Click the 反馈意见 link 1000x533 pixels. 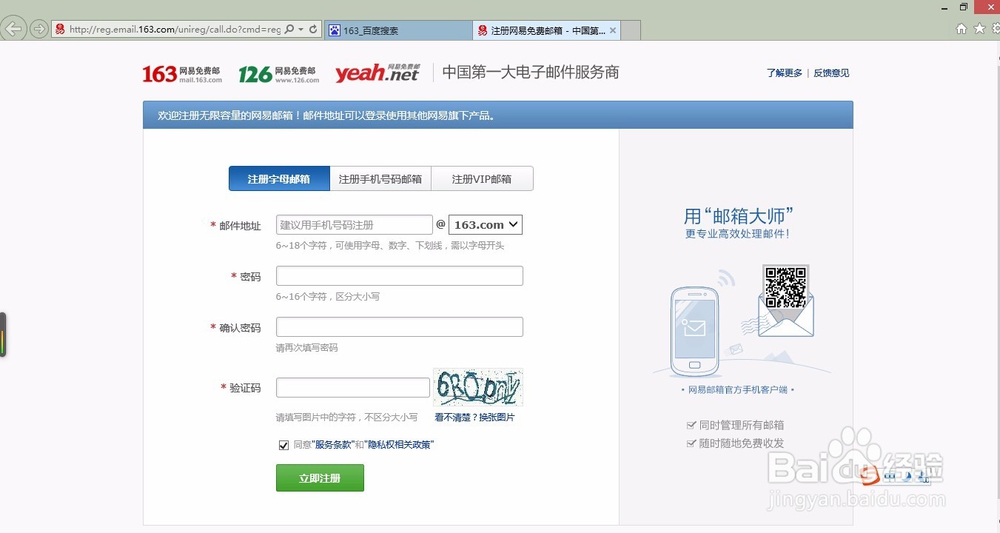[x=831, y=73]
